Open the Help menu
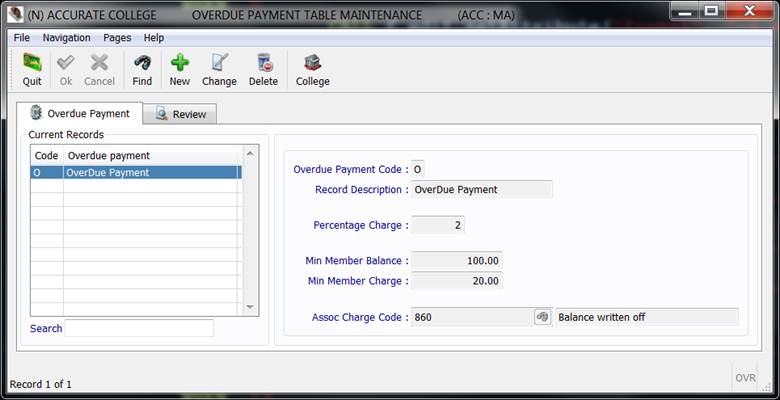 pos(154,37)
